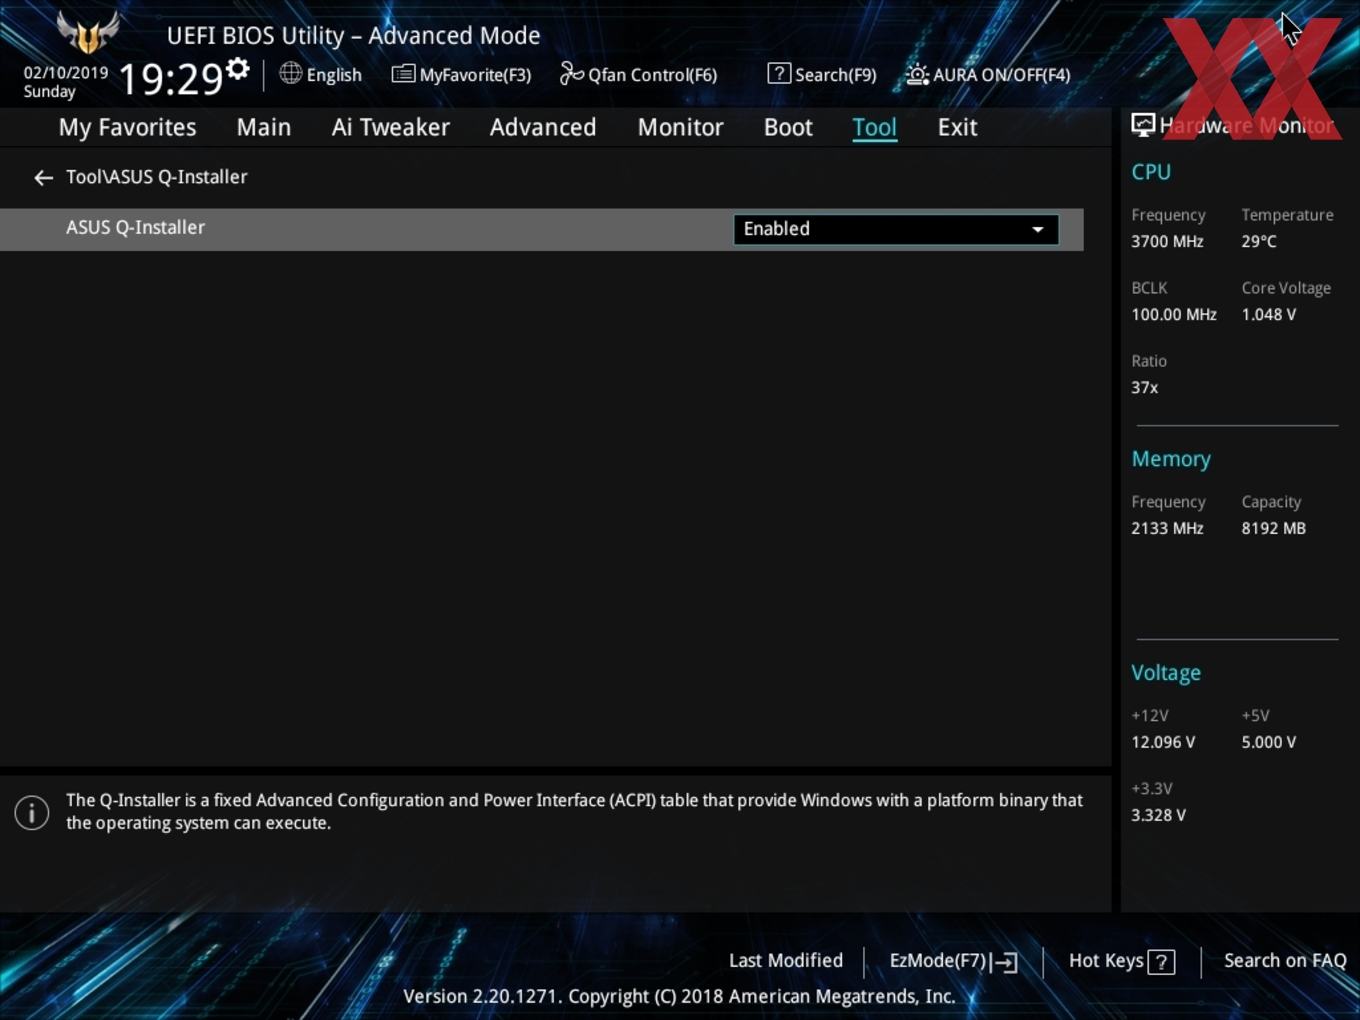This screenshot has width=1360, height=1020.
Task: Click the 02/10/2019 date
Action: click(x=66, y=73)
